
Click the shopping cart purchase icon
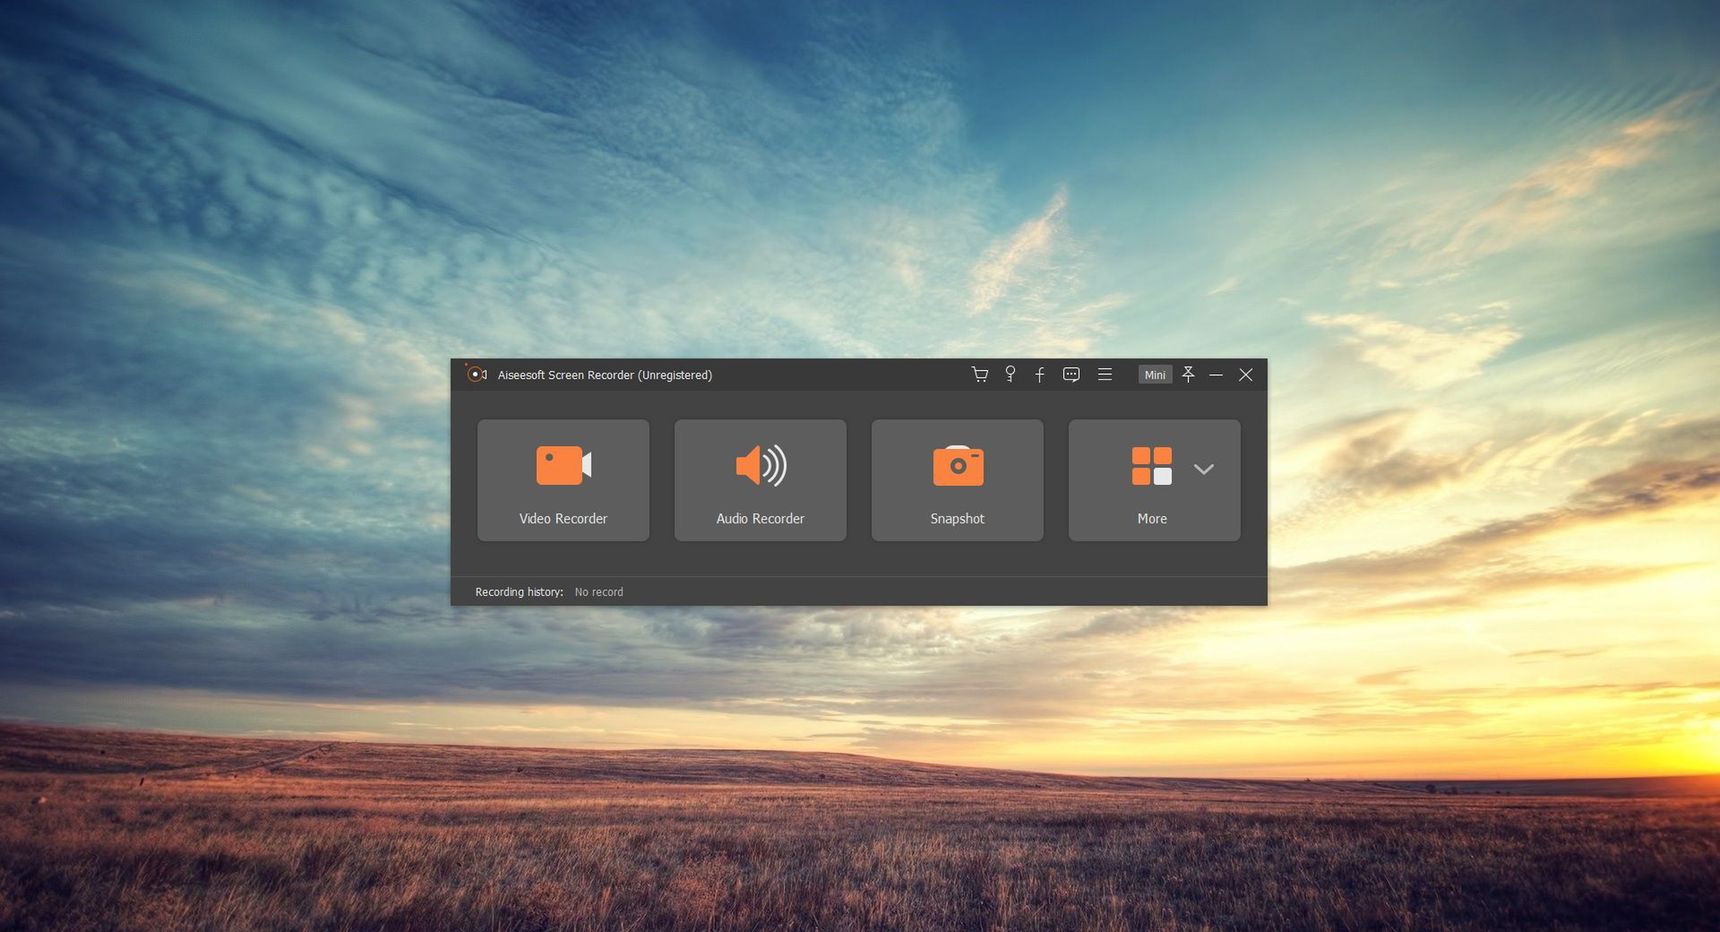(980, 374)
